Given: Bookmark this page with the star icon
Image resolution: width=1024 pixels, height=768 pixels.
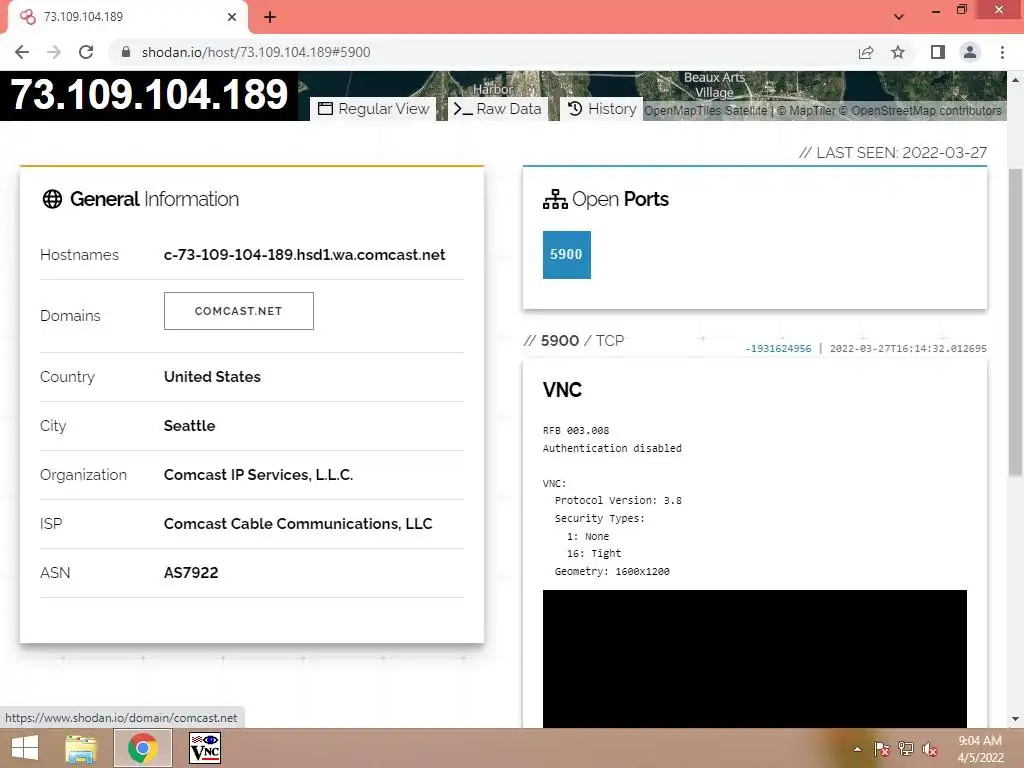Looking at the screenshot, I should click(x=898, y=52).
